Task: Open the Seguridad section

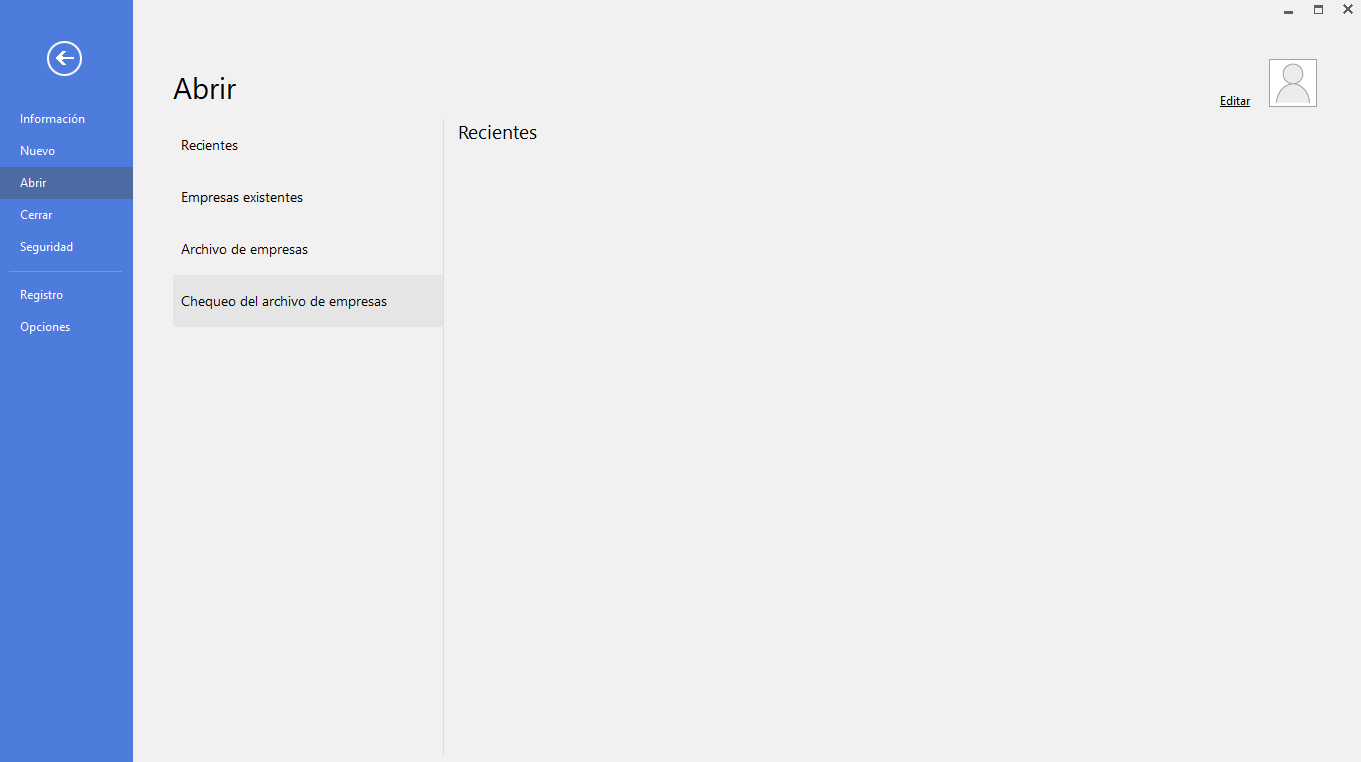Action: click(66, 247)
